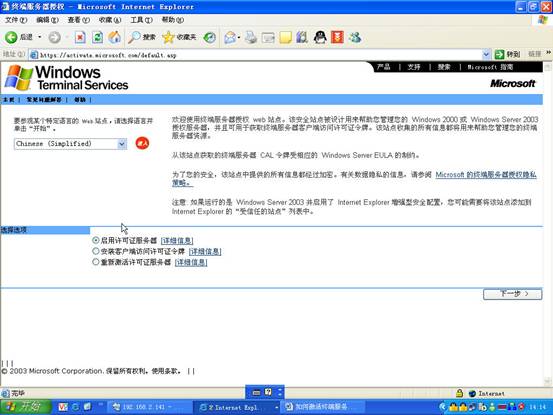The width and height of the screenshot is (553, 415).
Task: Click the red download toolbar icon
Action: point(337,37)
